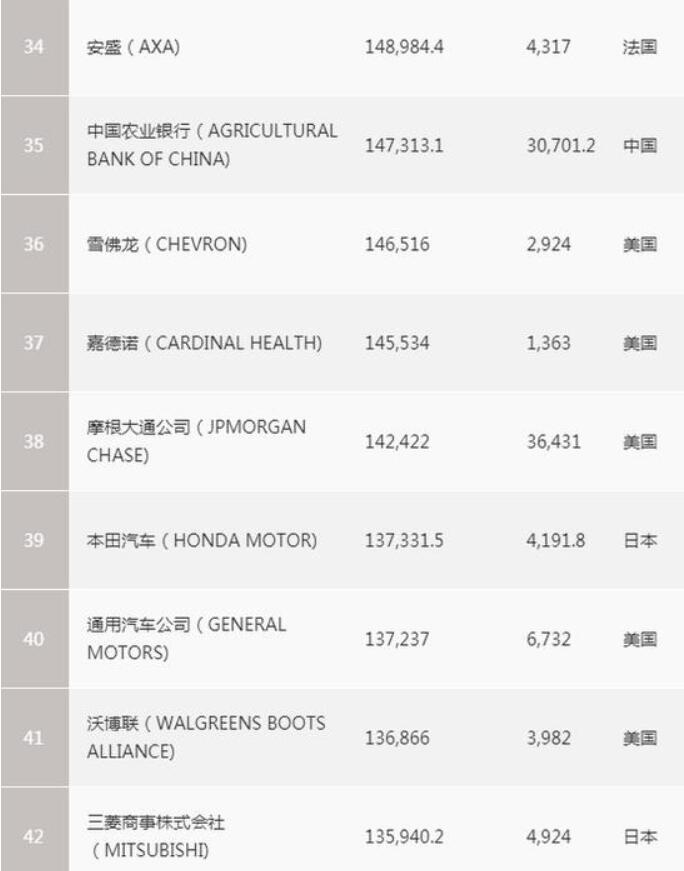This screenshot has height=871, width=684.
Task: Click the company name 安盛 (AXA)
Action: (x=133, y=47)
